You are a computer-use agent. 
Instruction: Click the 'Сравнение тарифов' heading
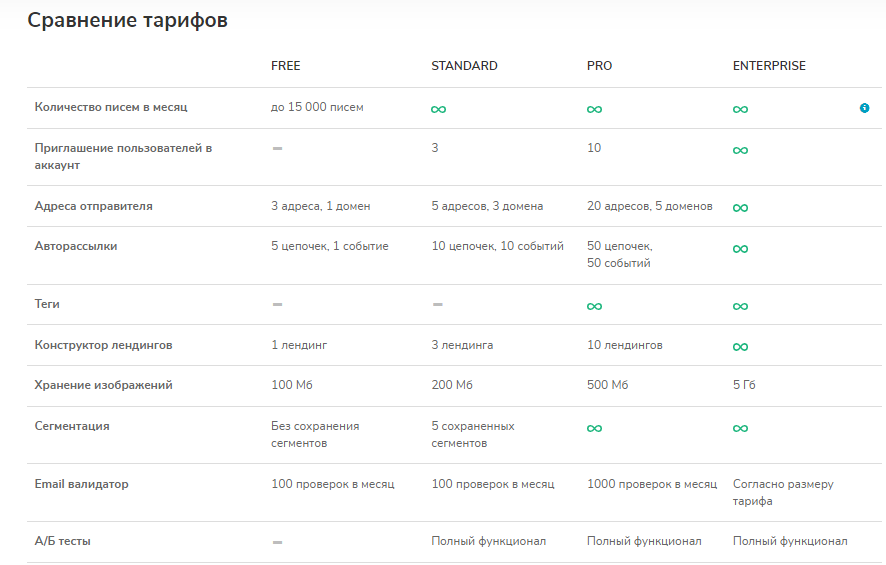128,20
